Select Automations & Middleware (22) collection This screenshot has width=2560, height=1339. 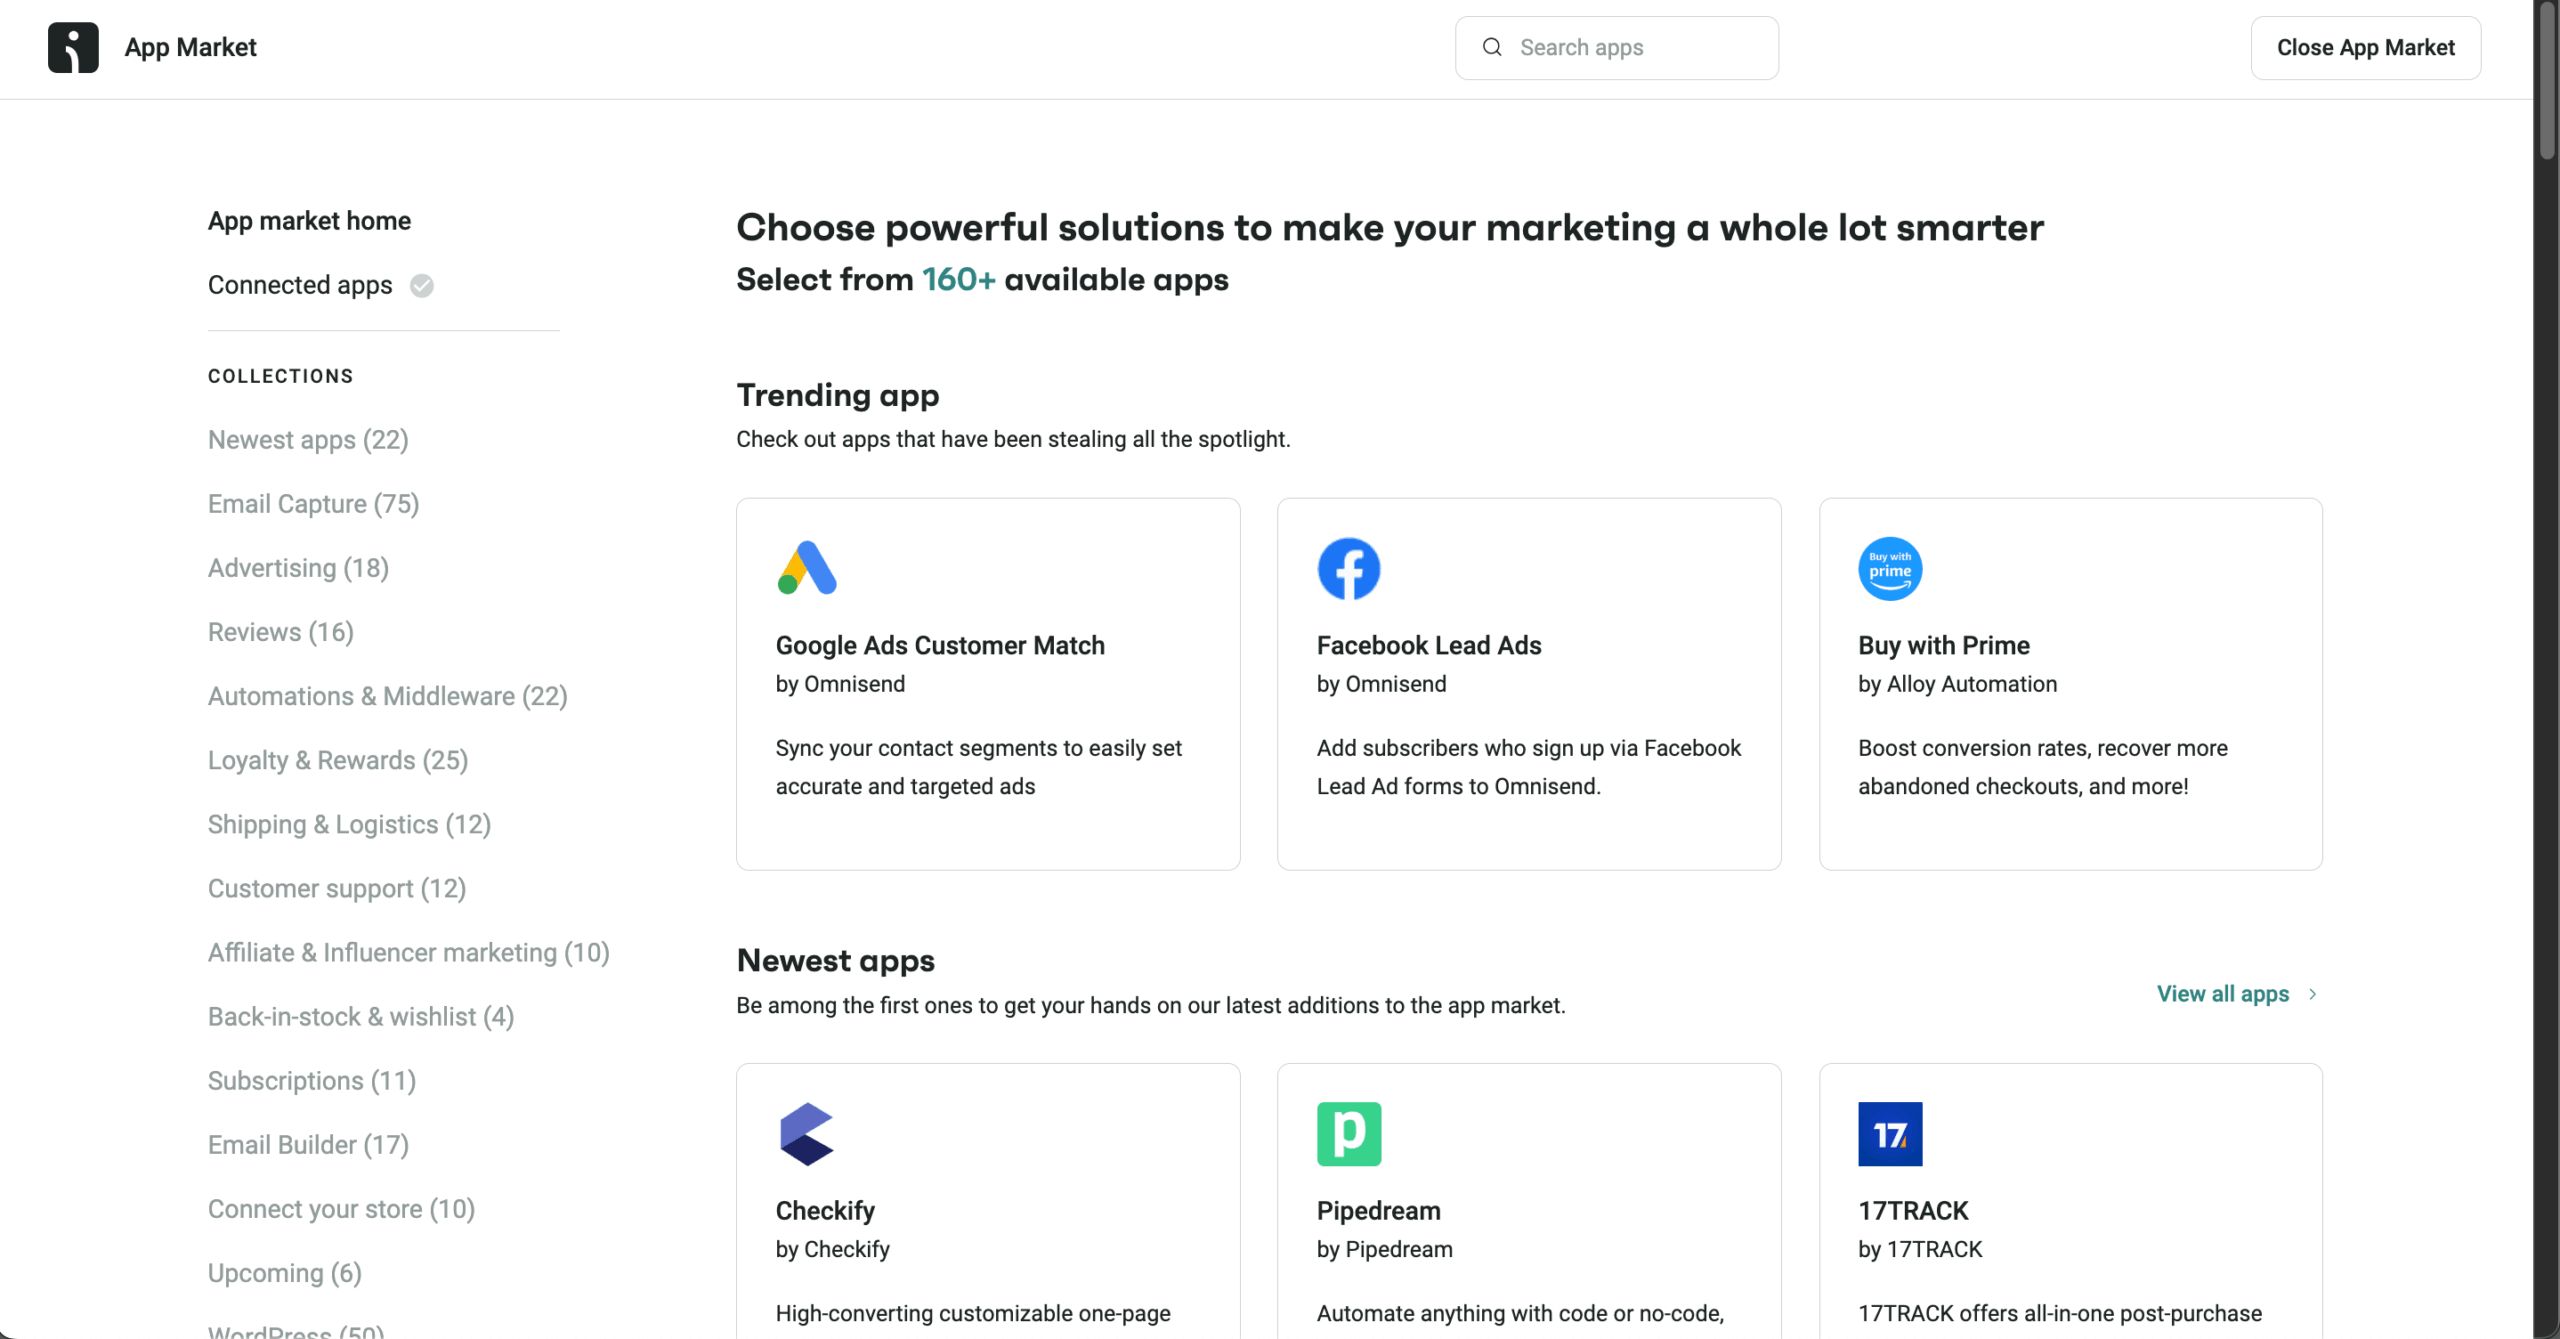click(x=388, y=696)
